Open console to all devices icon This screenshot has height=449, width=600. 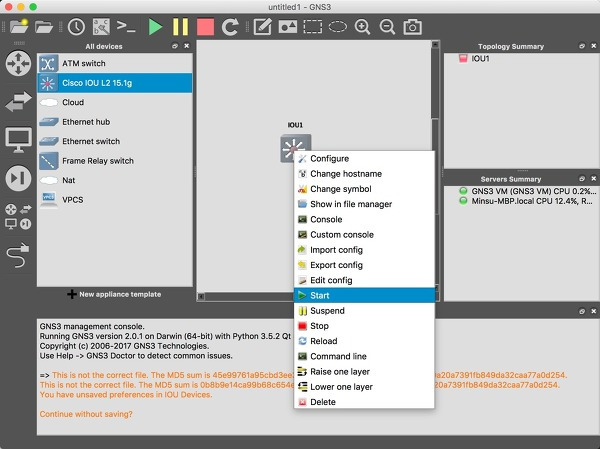click(x=126, y=27)
